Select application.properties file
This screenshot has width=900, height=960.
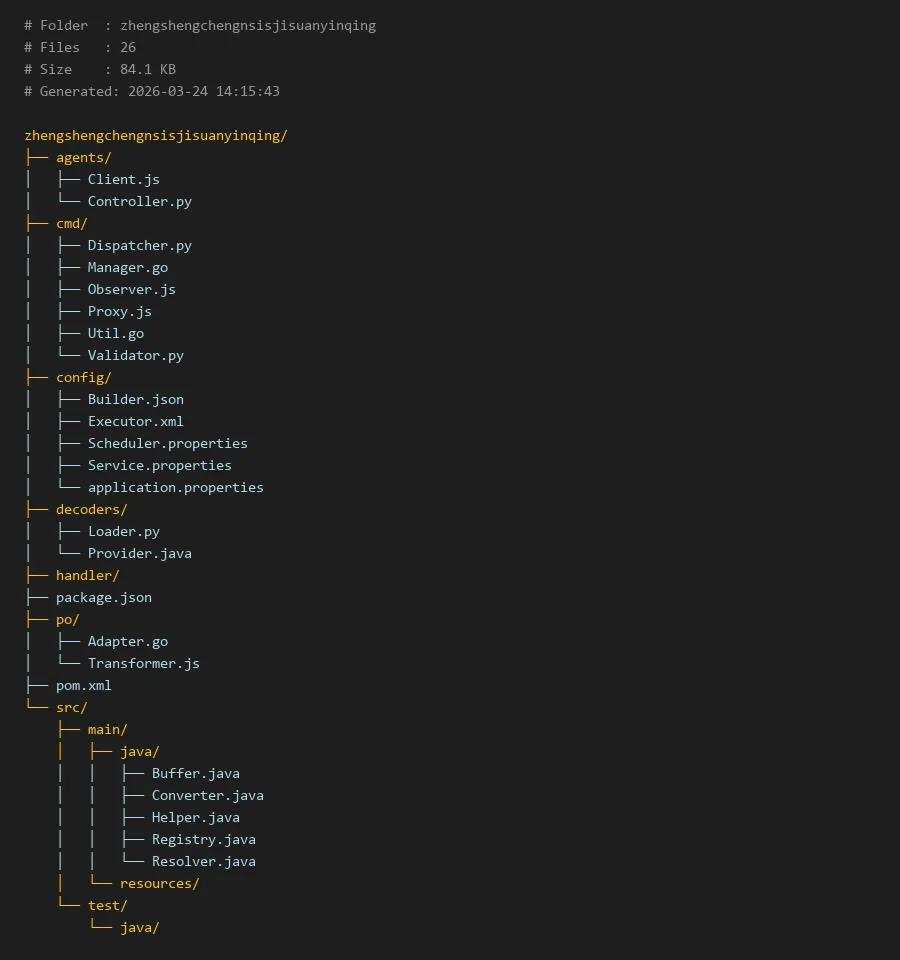(175, 487)
